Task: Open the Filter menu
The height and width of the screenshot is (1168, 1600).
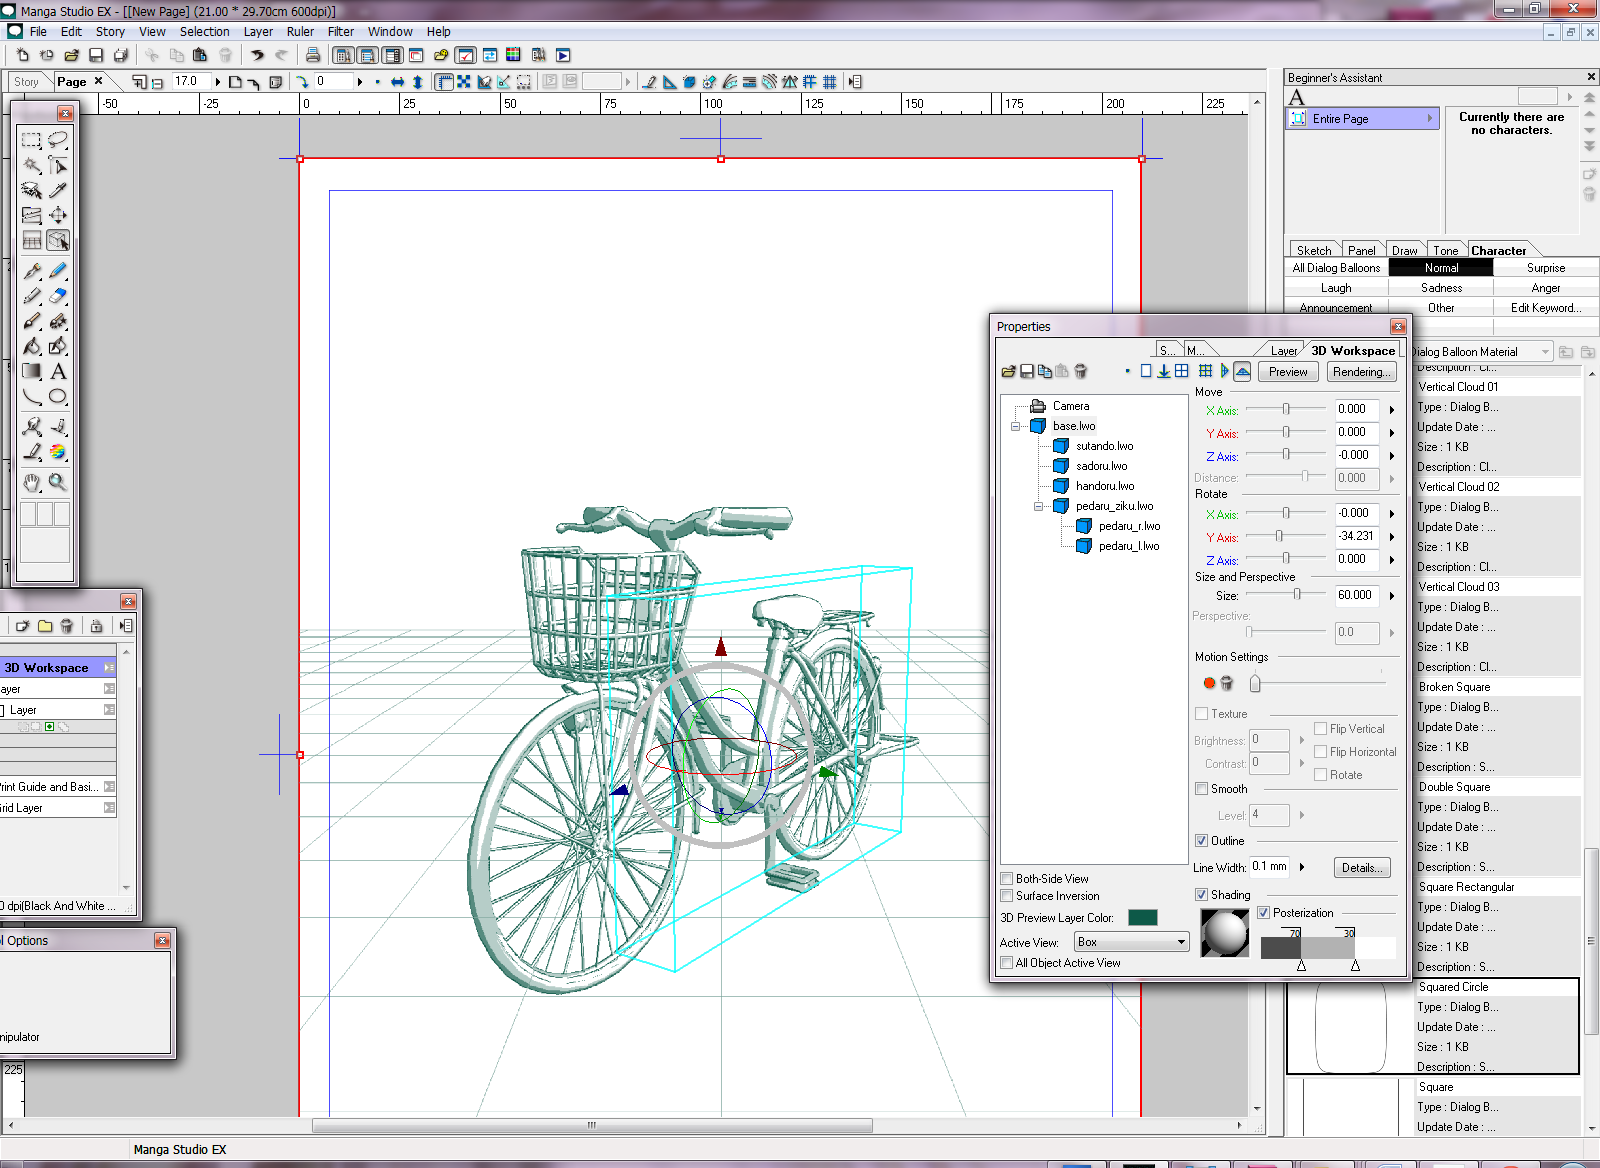Action: coord(340,32)
